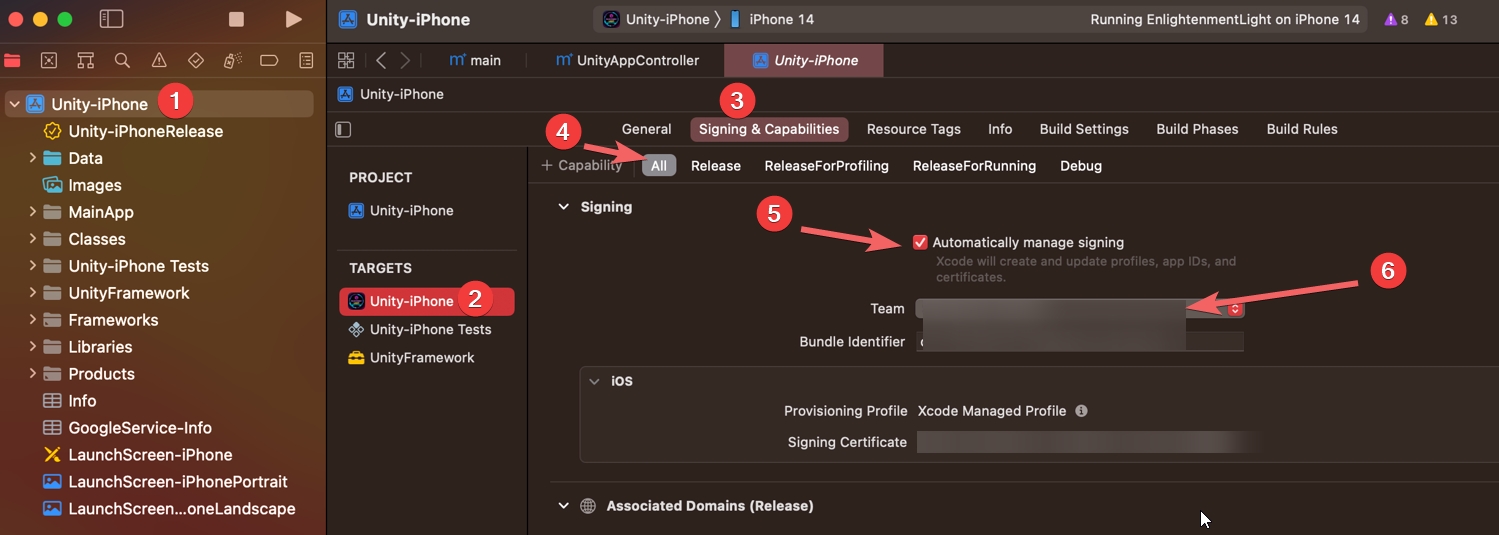The width and height of the screenshot is (1499, 535).
Task: Hide the project and targets list sidebar
Action: point(344,130)
